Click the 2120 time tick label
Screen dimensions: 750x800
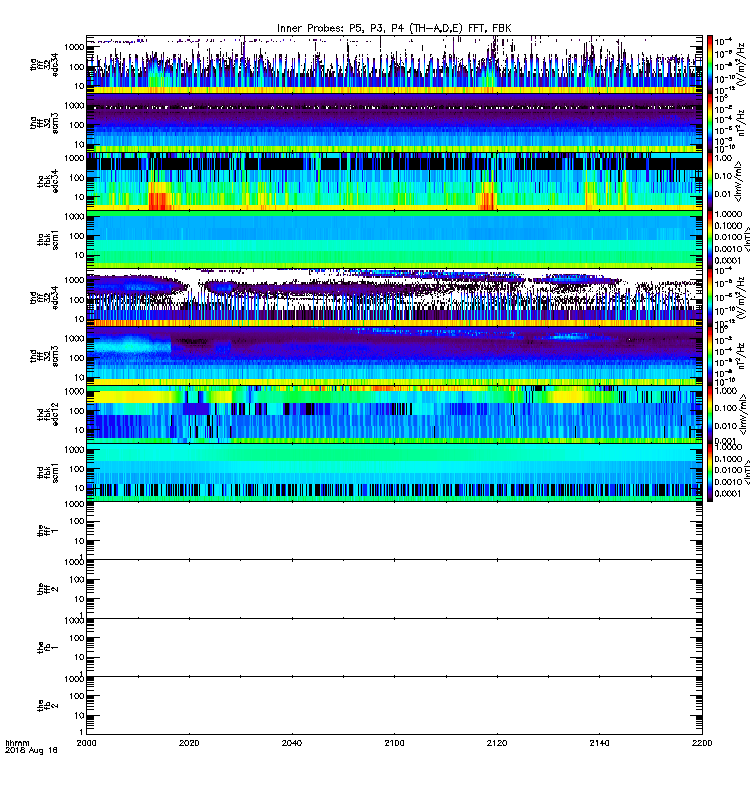click(497, 743)
